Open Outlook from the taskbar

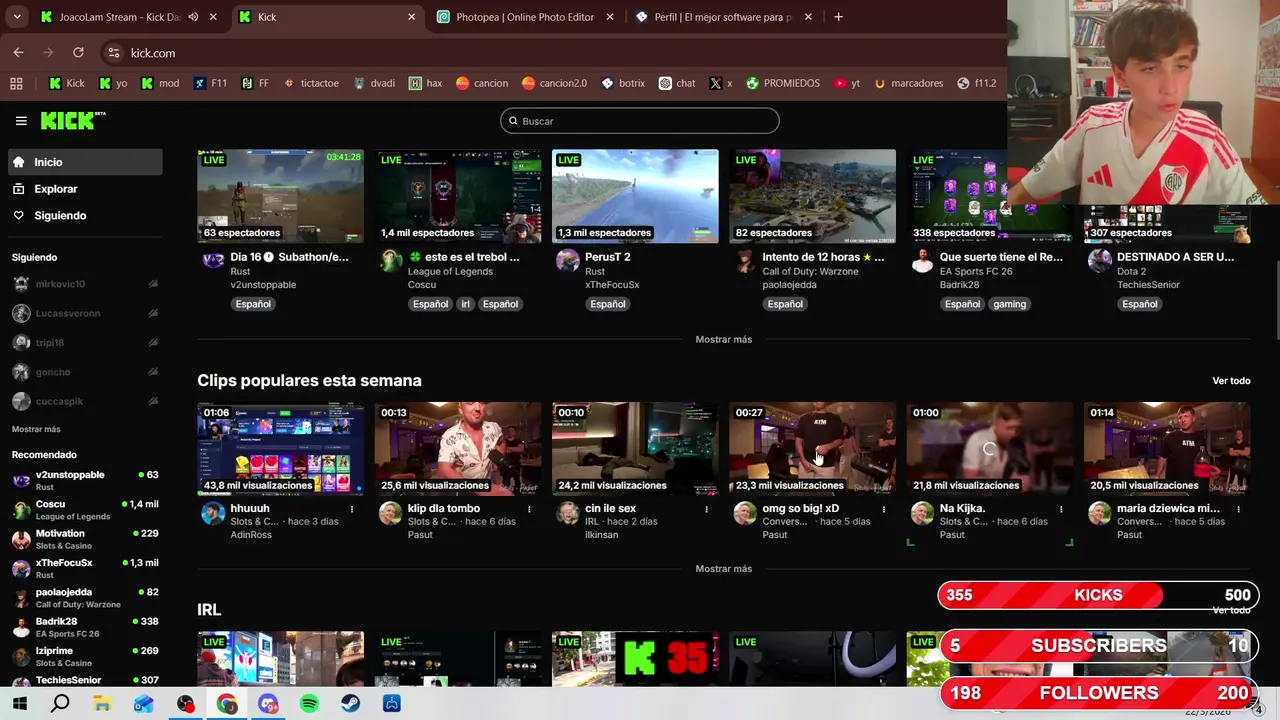tap(143, 704)
